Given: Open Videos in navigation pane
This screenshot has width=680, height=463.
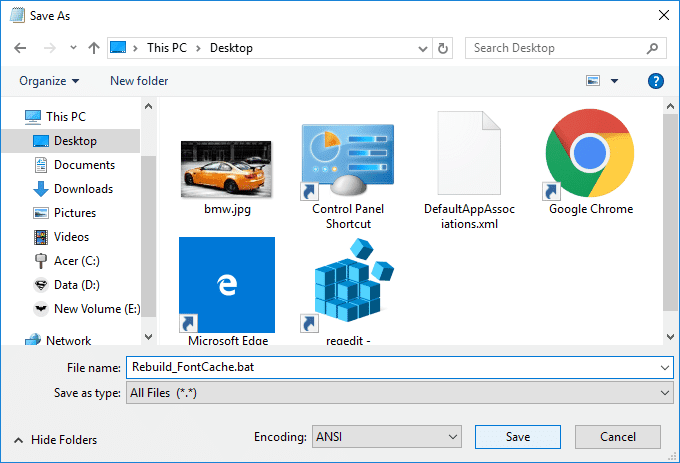Looking at the screenshot, I should (x=61, y=237).
